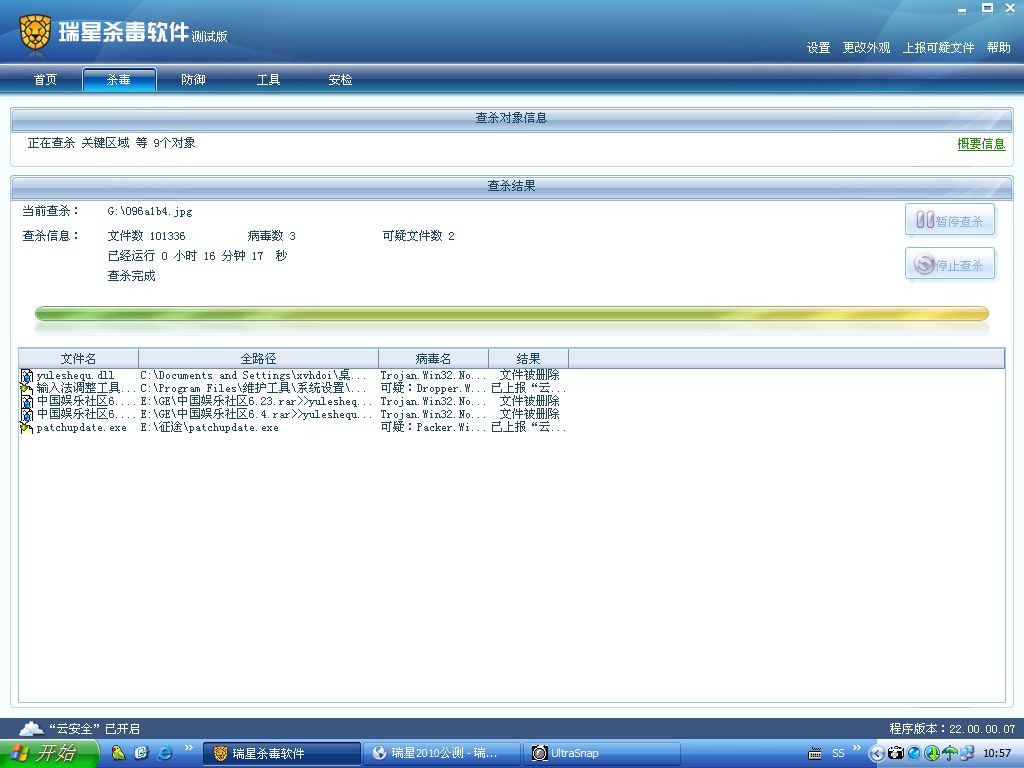The width and height of the screenshot is (1024, 768).
Task: Select the 输入法调整工具... file name
Action: [86, 389]
